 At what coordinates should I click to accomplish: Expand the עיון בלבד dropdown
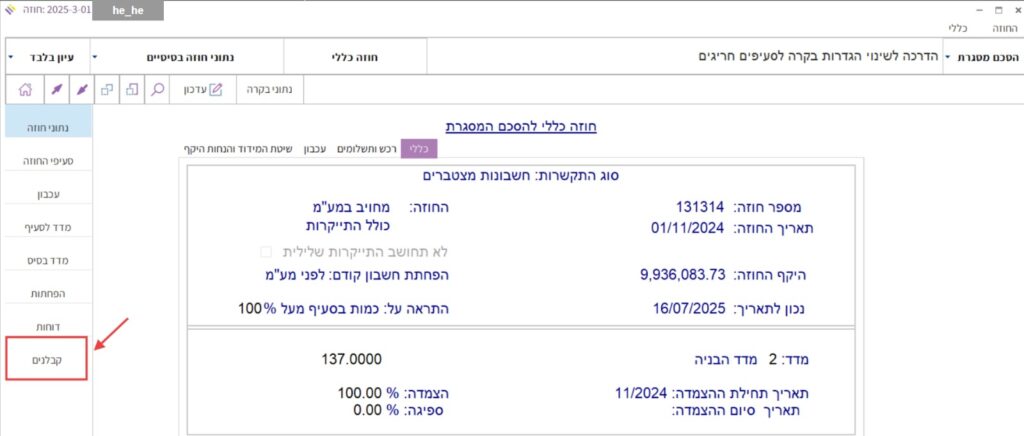pos(11,57)
